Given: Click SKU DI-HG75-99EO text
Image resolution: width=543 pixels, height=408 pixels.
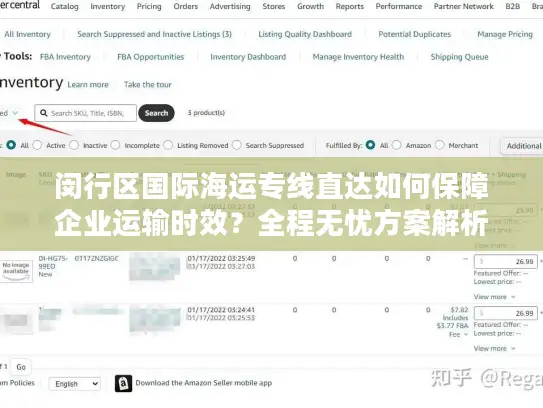Looking at the screenshot, I should (53, 262).
